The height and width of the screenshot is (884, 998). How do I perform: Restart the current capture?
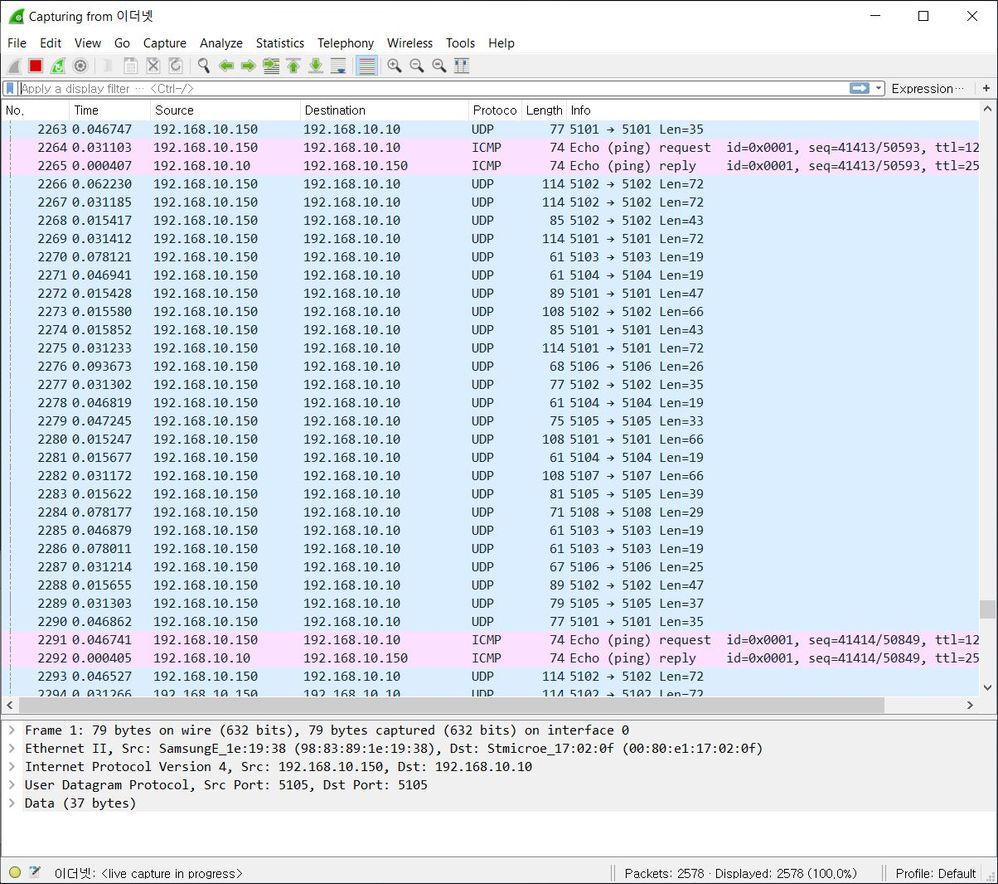coord(58,66)
